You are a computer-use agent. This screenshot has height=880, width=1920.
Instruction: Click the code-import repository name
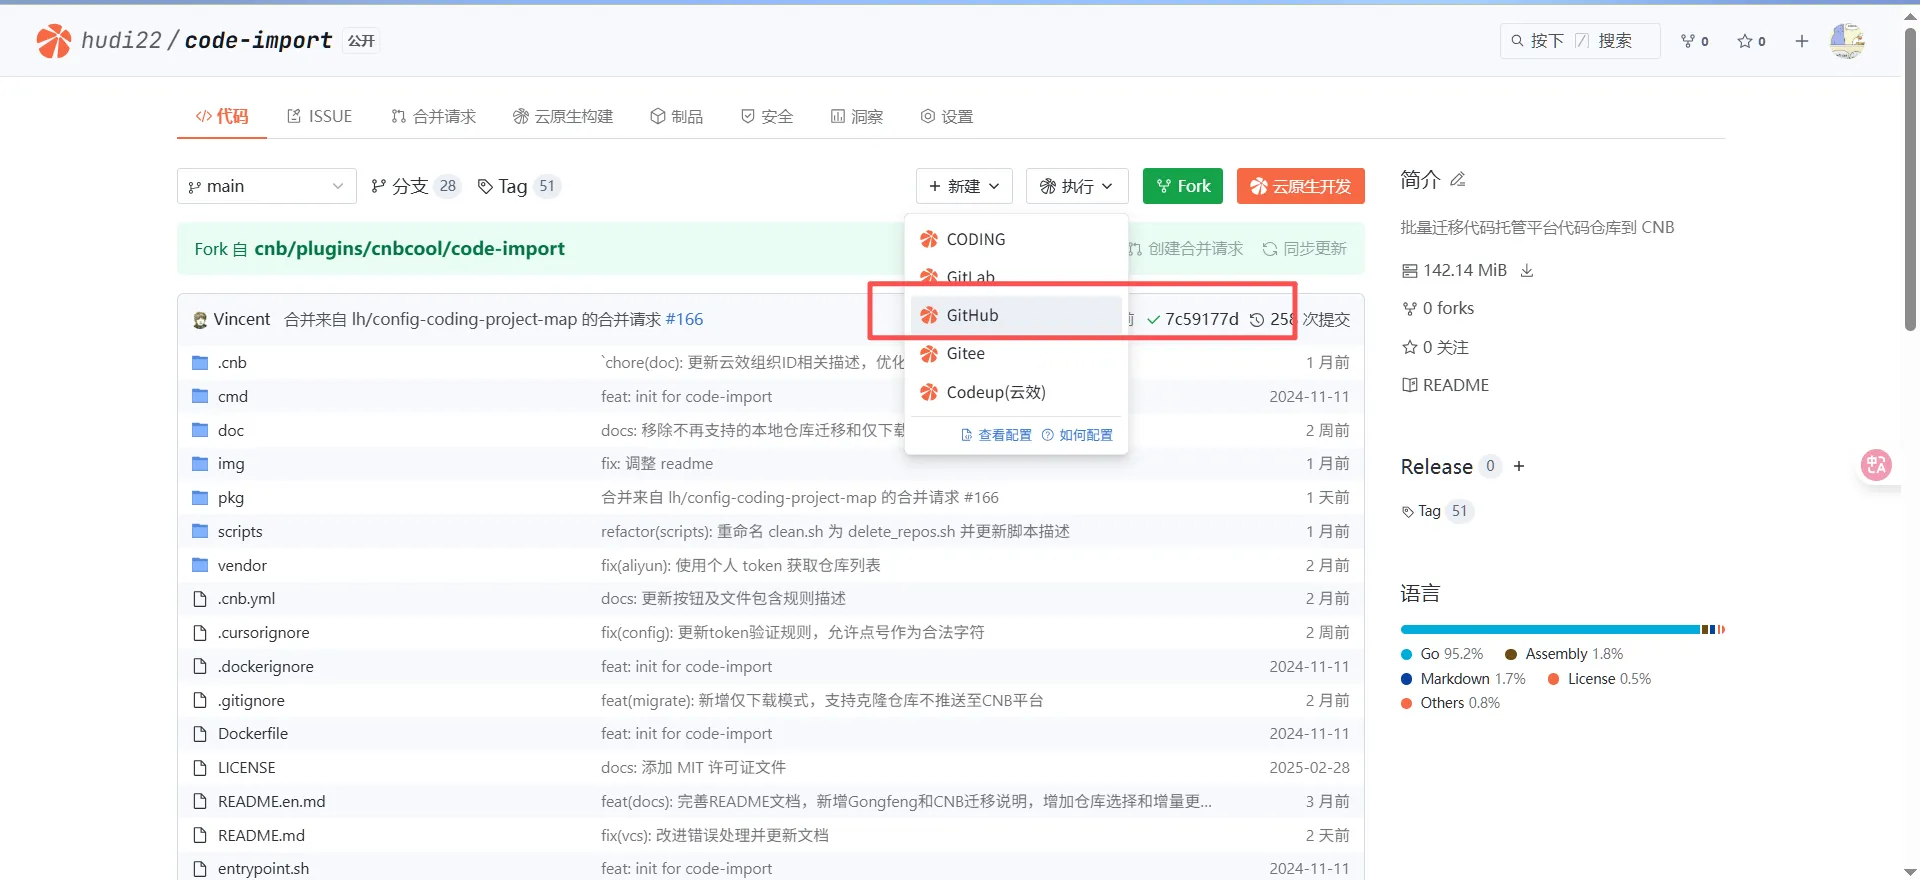point(258,41)
